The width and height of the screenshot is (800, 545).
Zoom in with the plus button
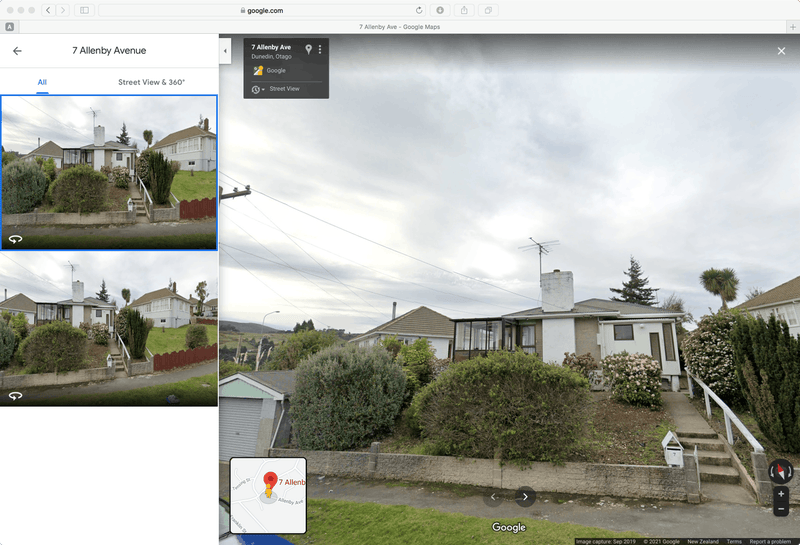(x=781, y=494)
